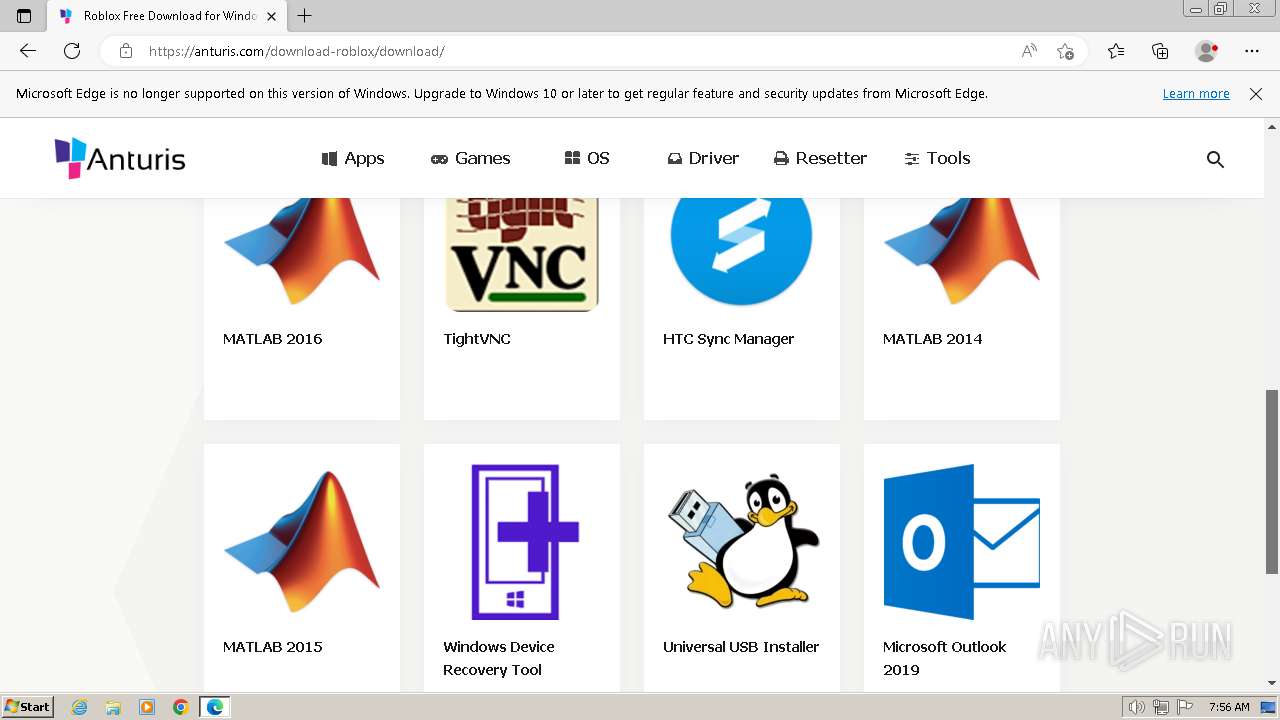Close the Roblox Free Download tab
The height and width of the screenshot is (720, 1280).
tap(271, 16)
